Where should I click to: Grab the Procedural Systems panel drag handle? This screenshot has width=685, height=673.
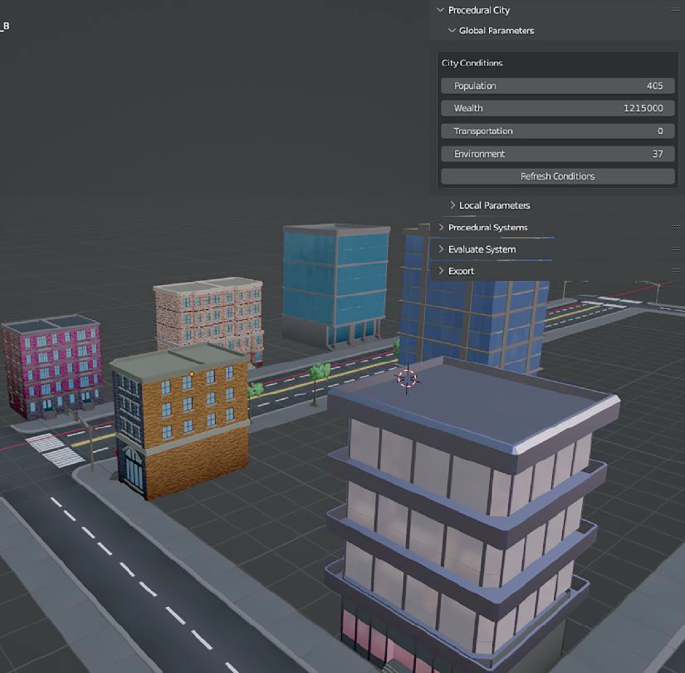(675, 227)
